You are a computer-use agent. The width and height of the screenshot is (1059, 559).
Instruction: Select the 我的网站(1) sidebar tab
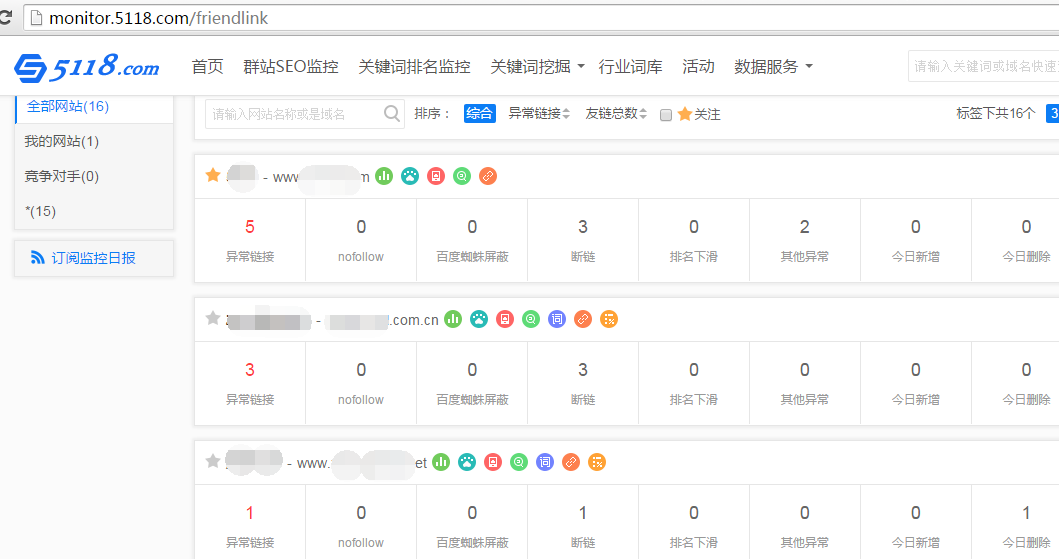[x=95, y=141]
